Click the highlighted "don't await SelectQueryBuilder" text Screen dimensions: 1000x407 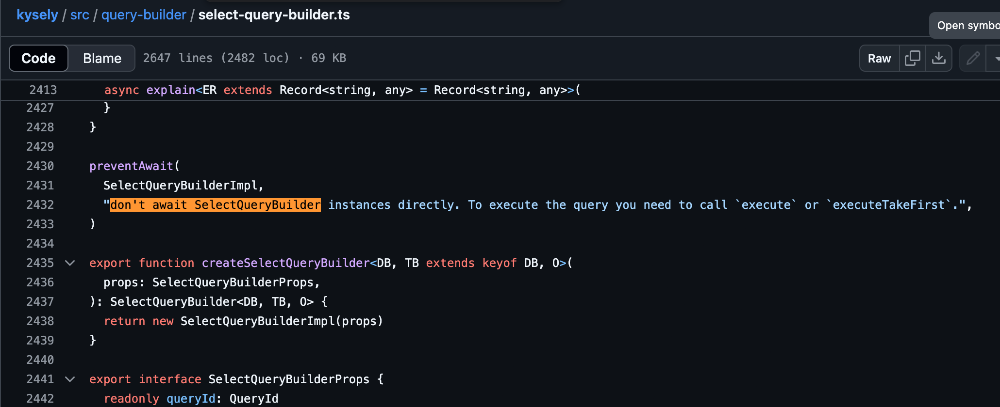pos(215,205)
